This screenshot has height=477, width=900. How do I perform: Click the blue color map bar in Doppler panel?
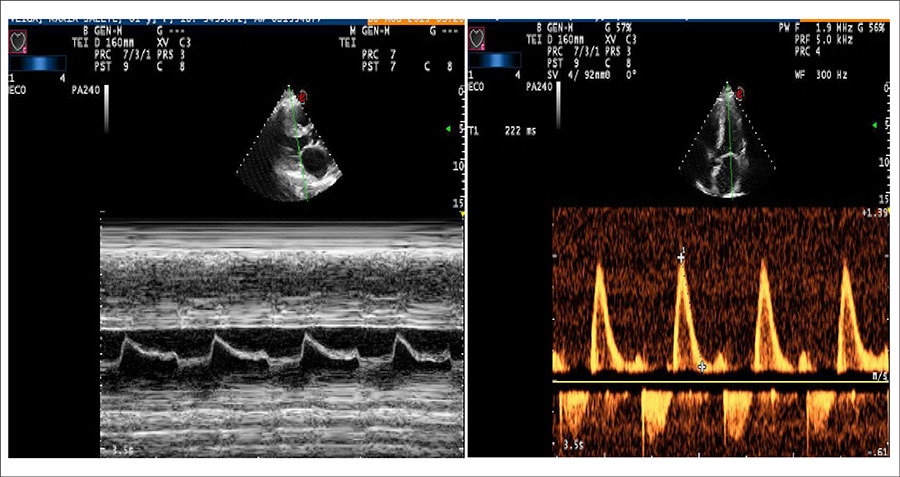click(496, 60)
